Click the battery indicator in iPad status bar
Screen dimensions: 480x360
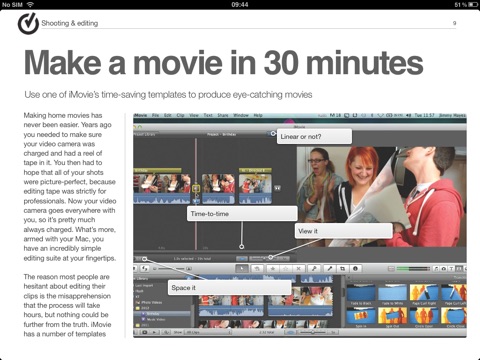point(473,5)
